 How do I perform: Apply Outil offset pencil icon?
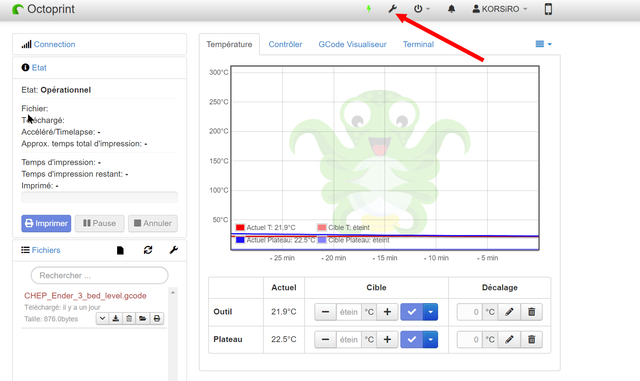click(x=509, y=312)
